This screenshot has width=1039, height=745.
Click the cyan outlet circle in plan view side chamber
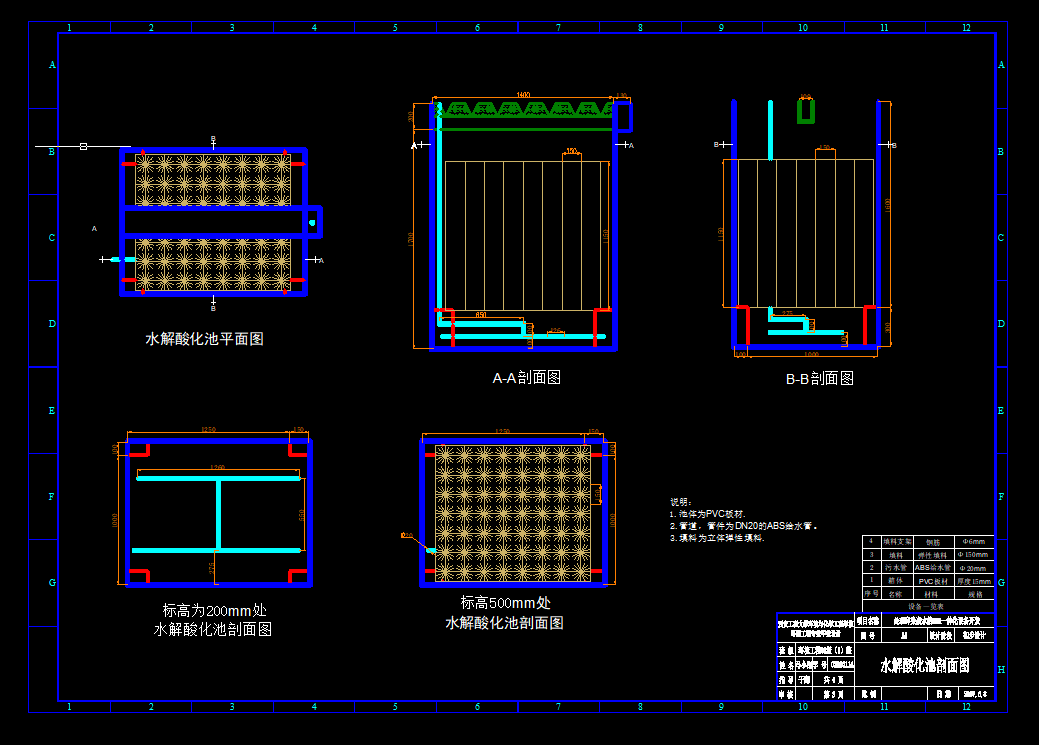tap(312, 223)
